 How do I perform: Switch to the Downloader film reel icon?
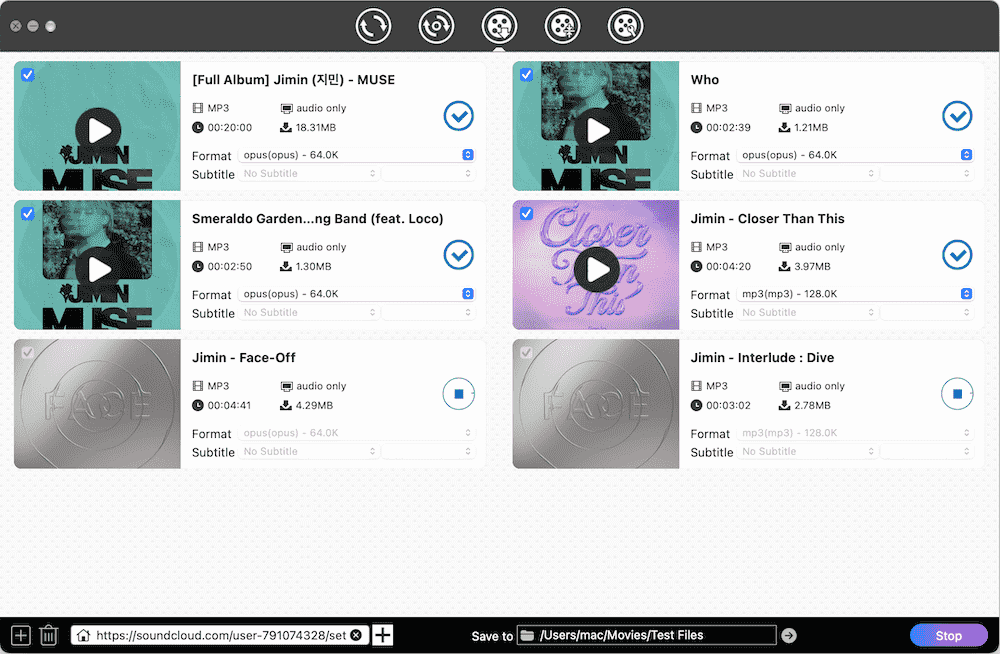(499, 26)
